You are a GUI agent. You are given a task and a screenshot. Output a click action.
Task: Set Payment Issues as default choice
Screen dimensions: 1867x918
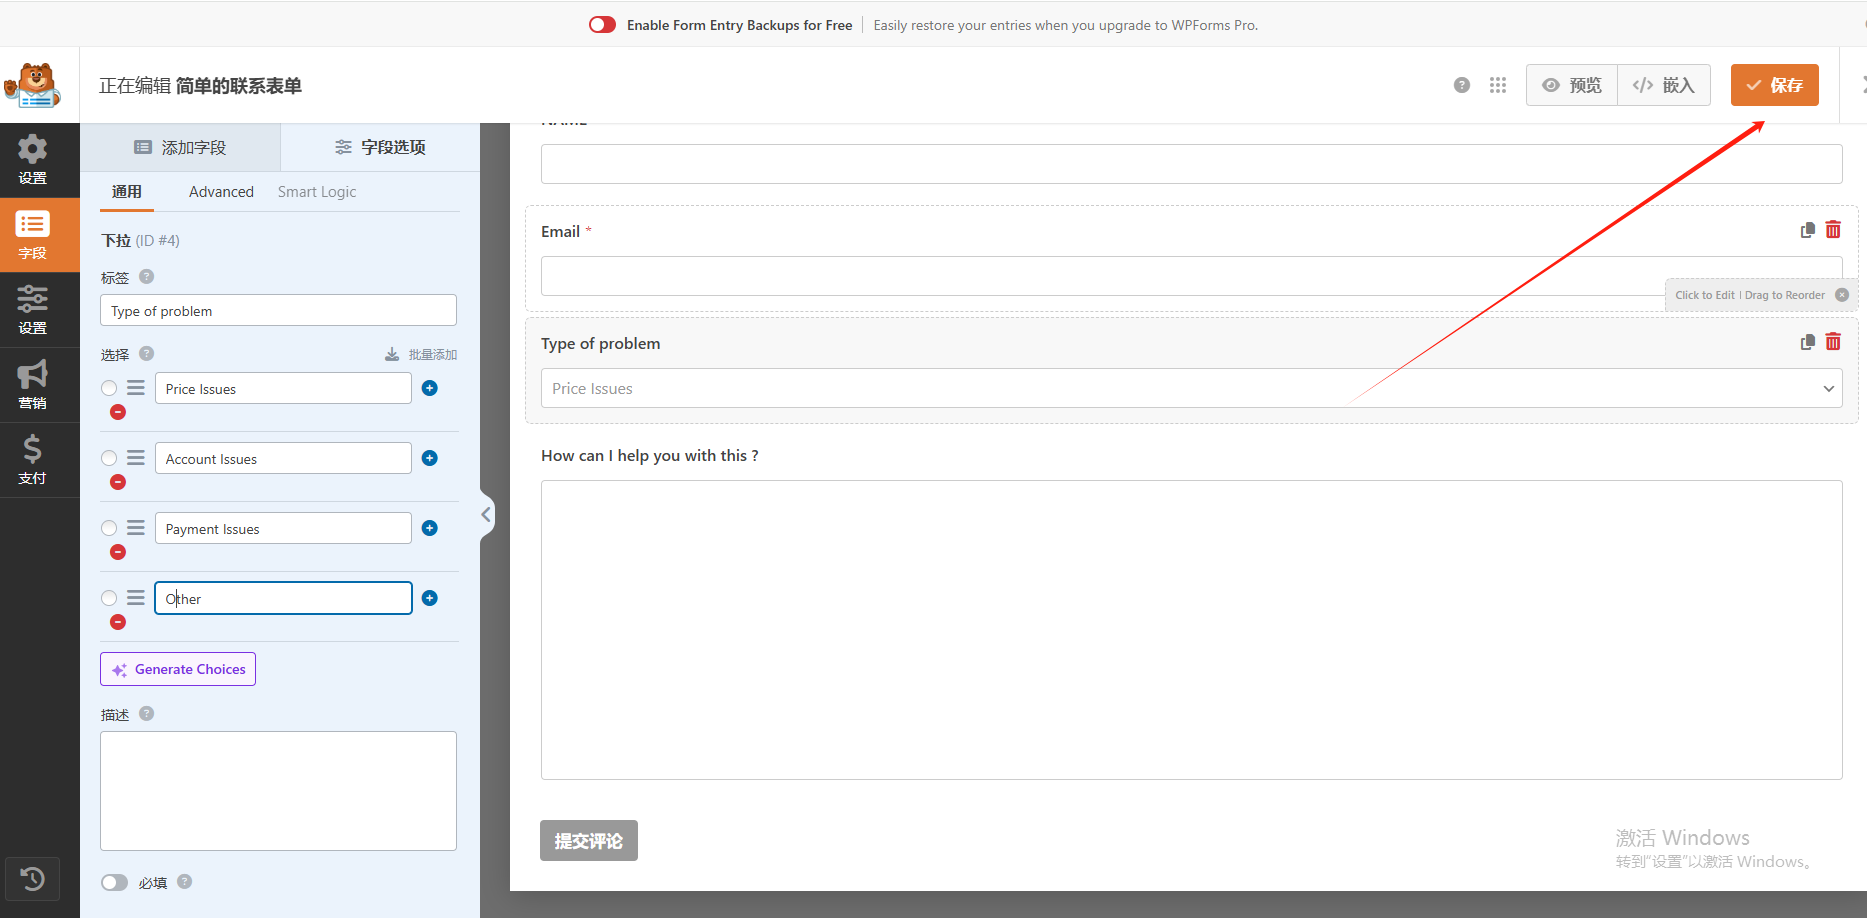[x=109, y=528]
